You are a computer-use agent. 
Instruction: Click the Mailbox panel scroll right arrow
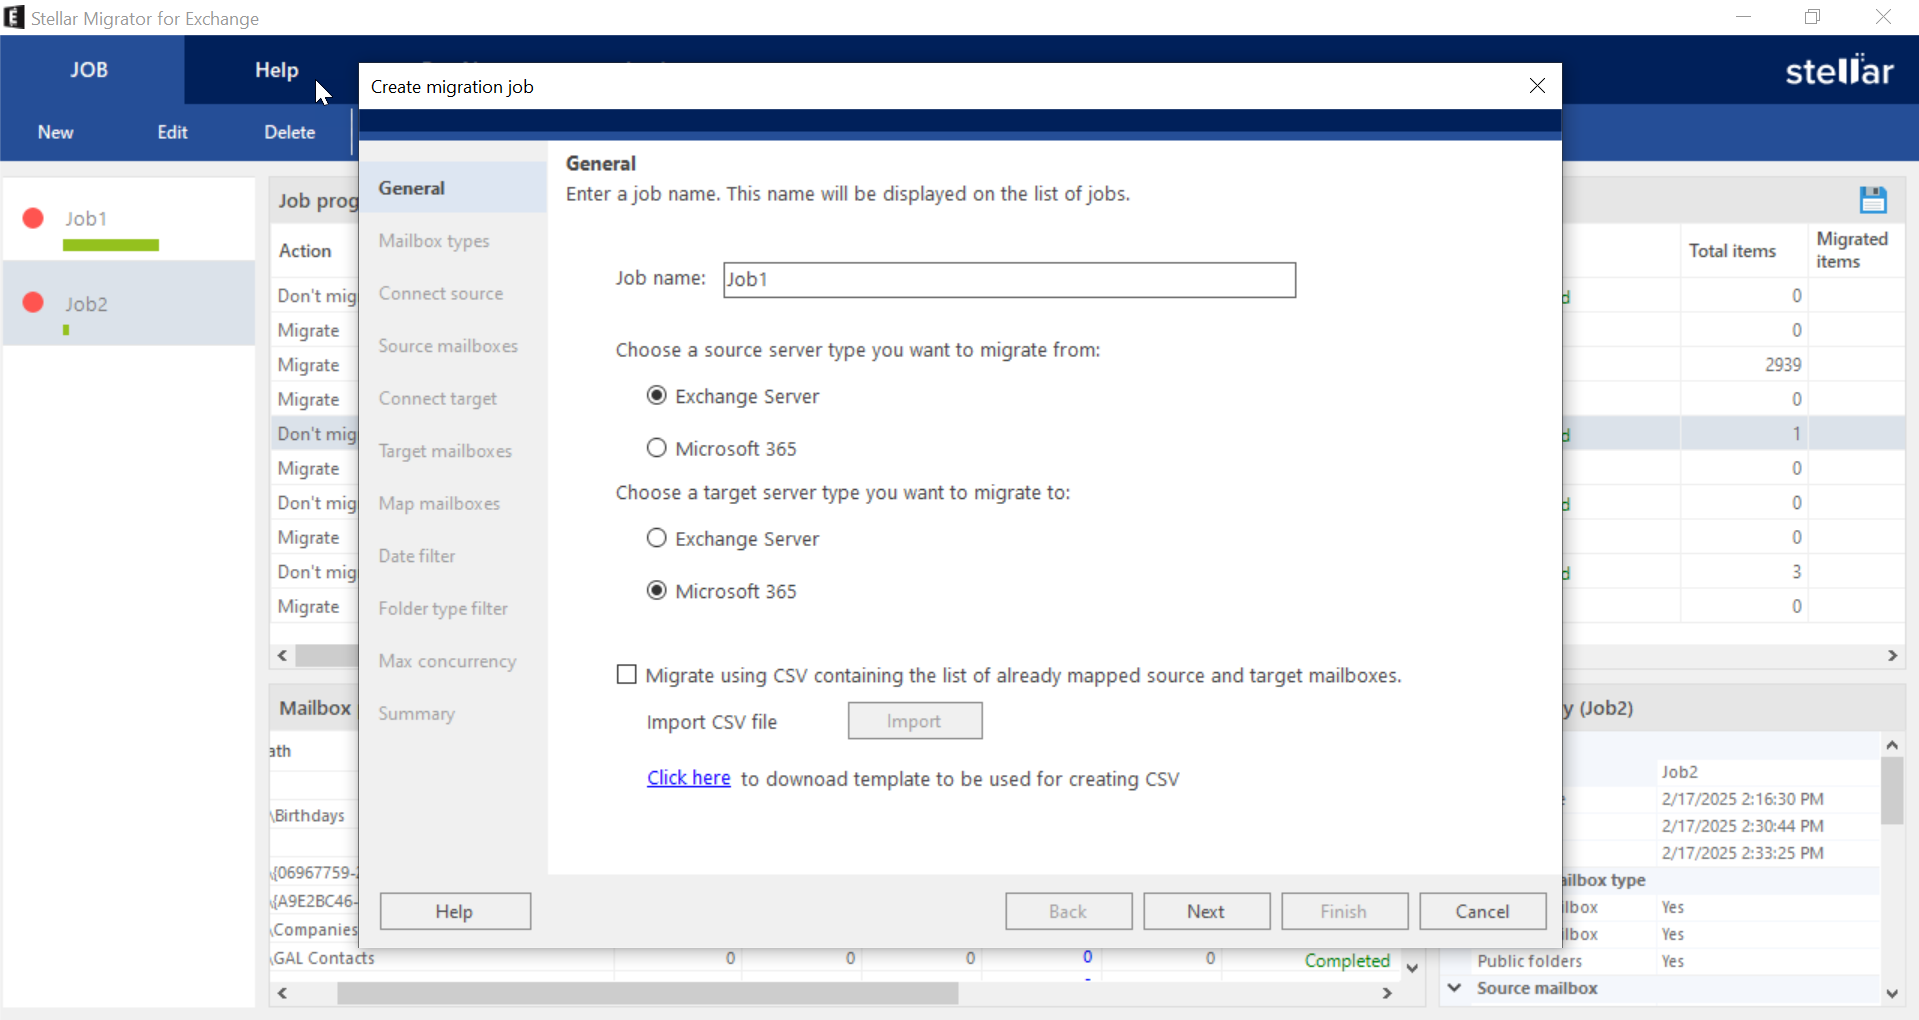[1387, 993]
